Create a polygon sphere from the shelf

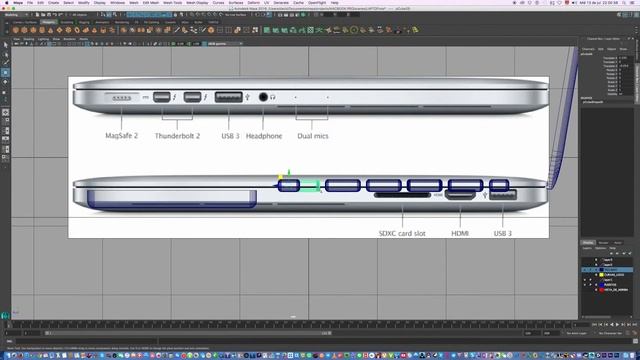pos(16,30)
